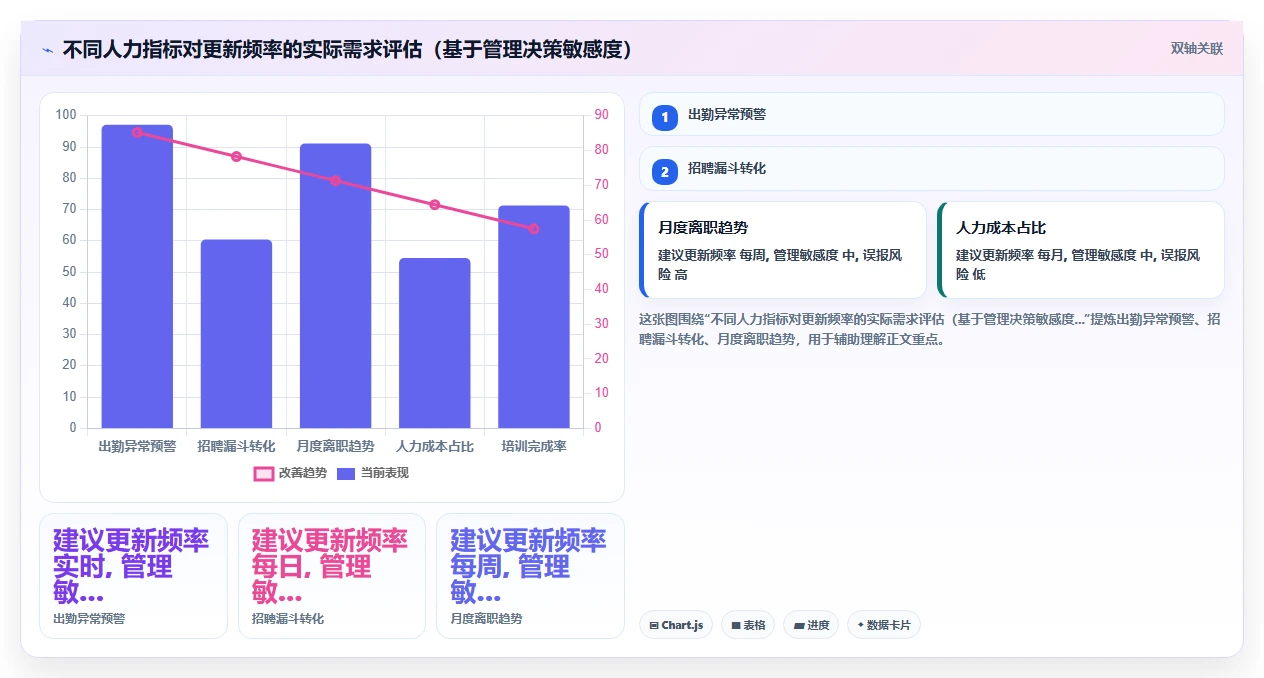This screenshot has height=678, width=1264.
Task: Click the 培训完成率 bar in chart
Action: (x=534, y=317)
